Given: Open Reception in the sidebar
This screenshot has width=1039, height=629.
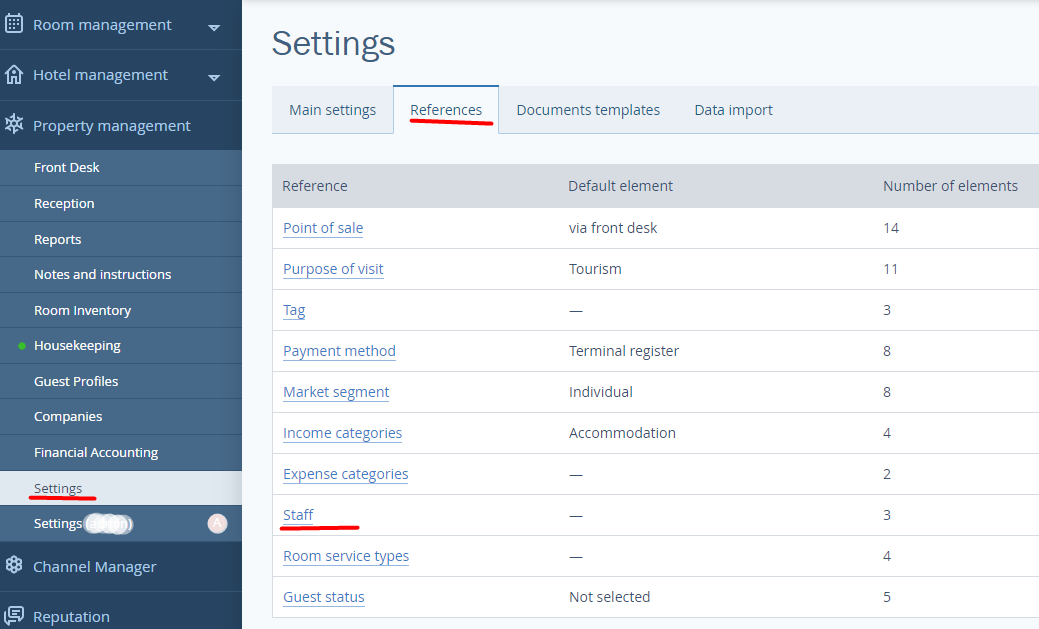Looking at the screenshot, I should (121, 203).
